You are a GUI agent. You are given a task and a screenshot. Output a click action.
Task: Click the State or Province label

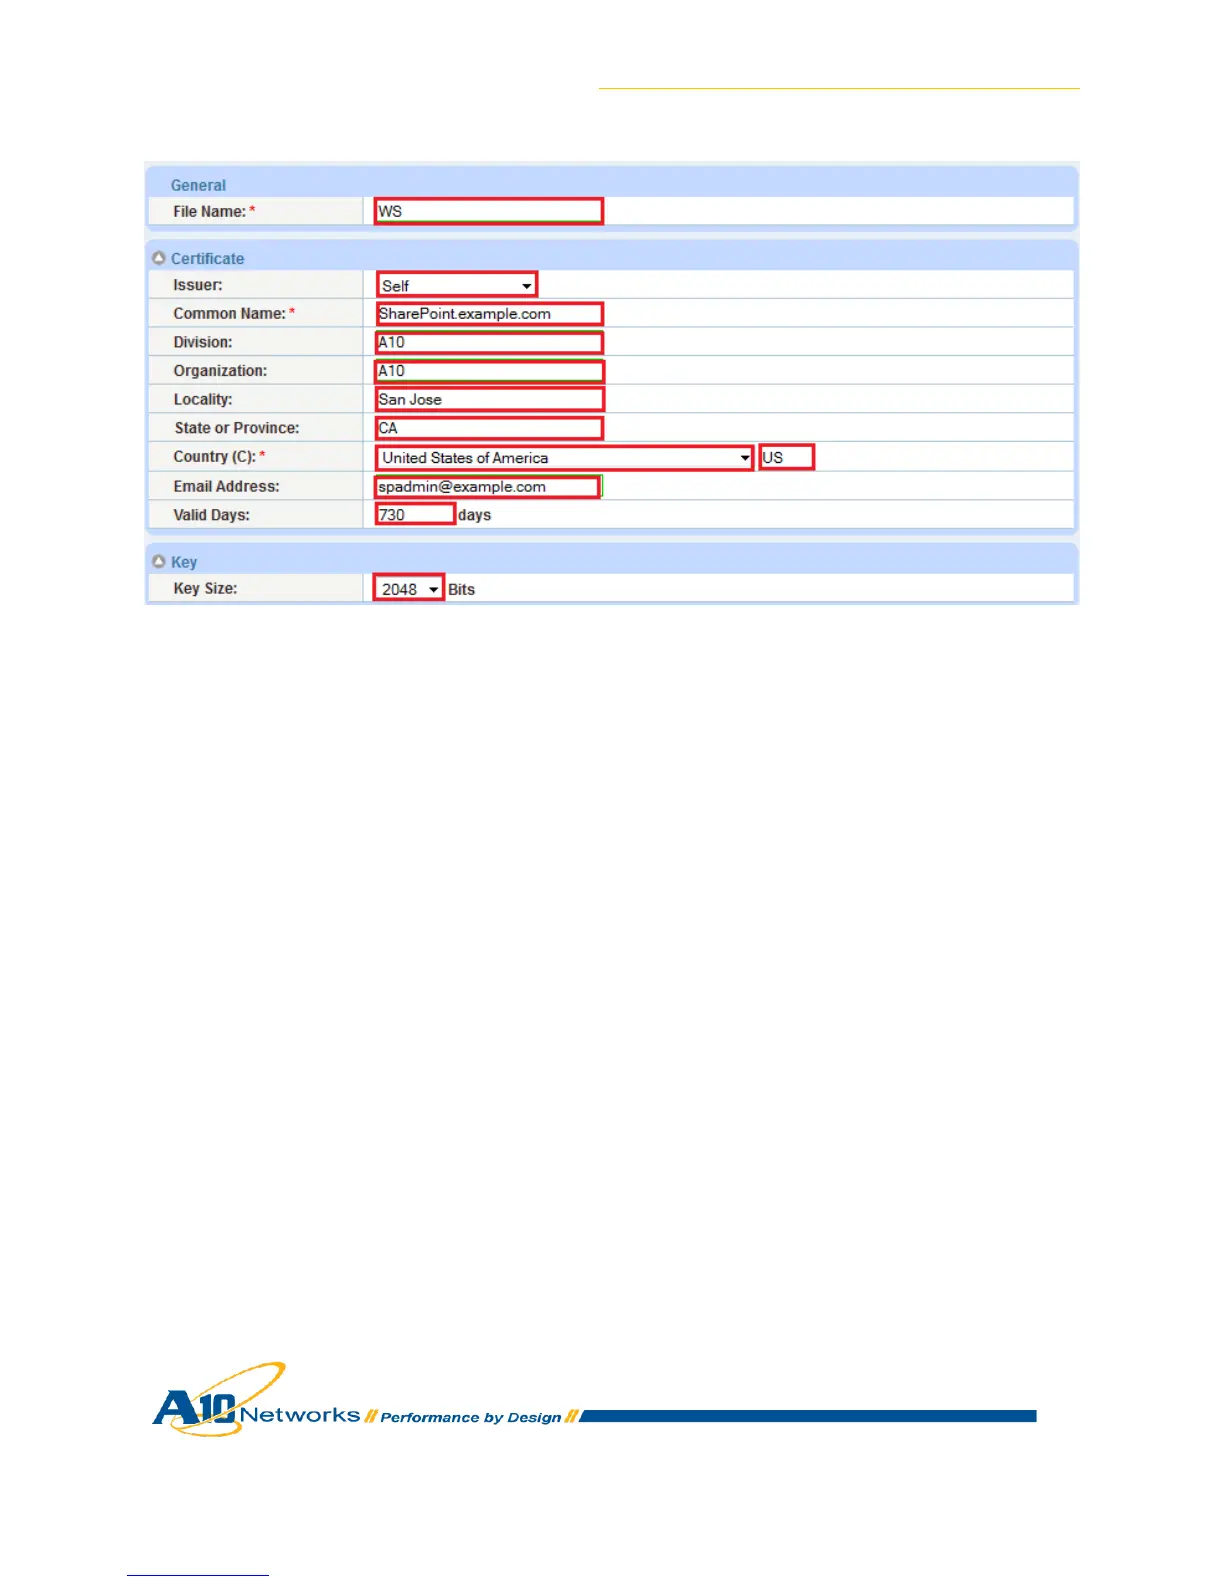point(237,427)
